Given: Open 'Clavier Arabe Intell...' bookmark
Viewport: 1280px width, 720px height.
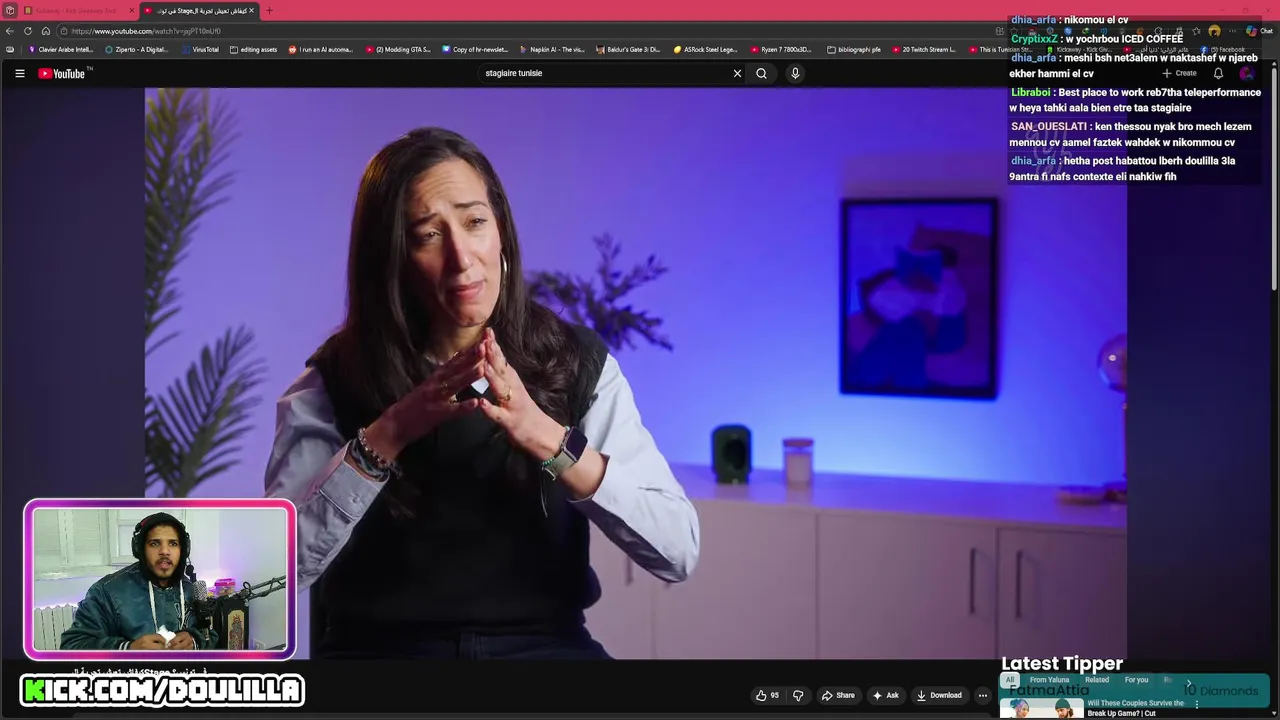Looking at the screenshot, I should (60, 49).
